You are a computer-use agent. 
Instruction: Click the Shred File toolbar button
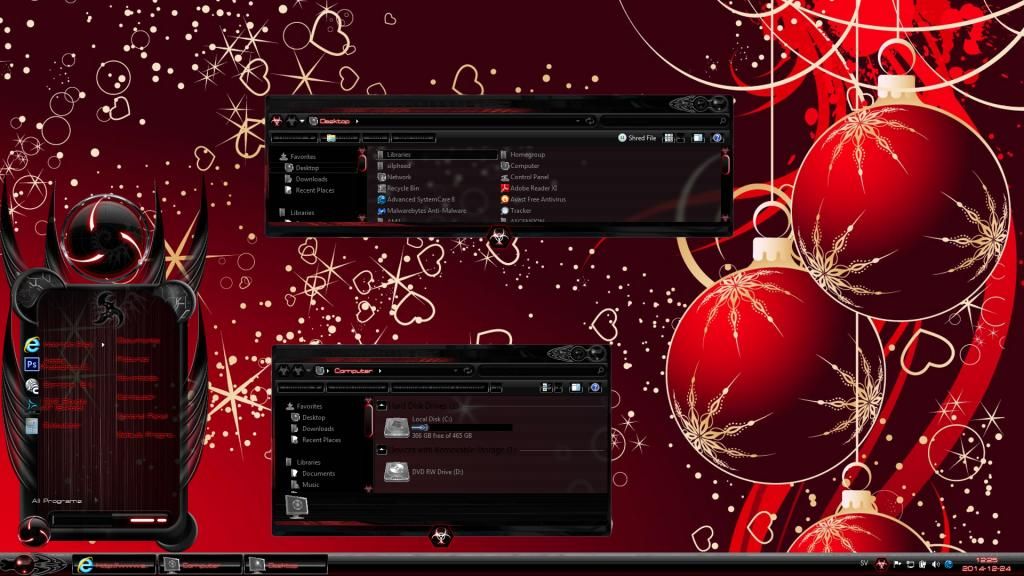click(637, 138)
